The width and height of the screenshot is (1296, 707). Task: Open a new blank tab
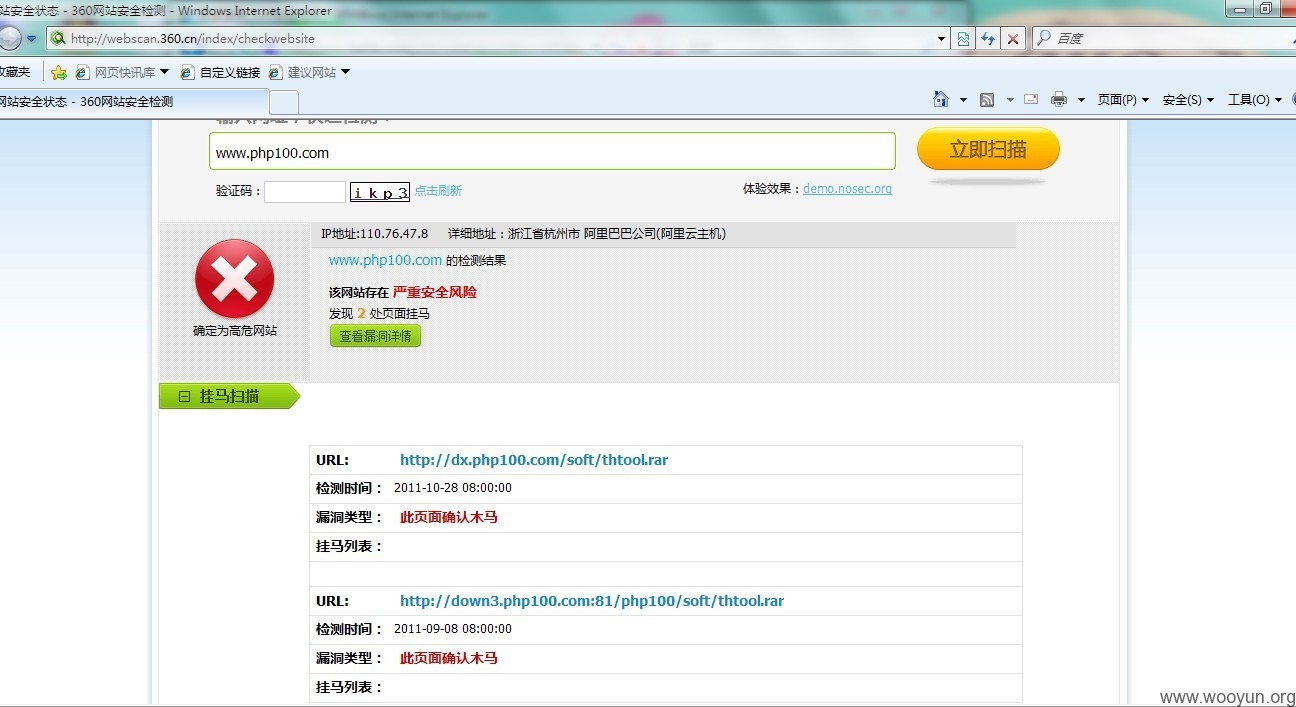(284, 102)
